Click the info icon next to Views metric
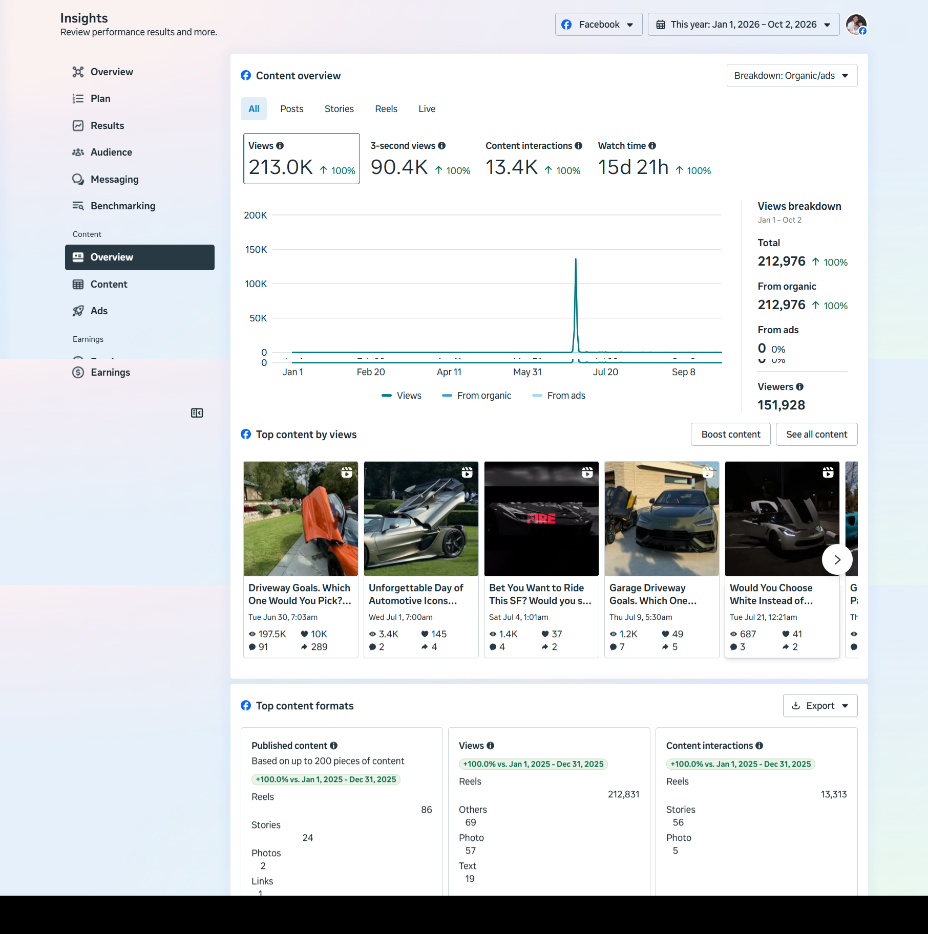This screenshot has width=928, height=934. (x=280, y=146)
